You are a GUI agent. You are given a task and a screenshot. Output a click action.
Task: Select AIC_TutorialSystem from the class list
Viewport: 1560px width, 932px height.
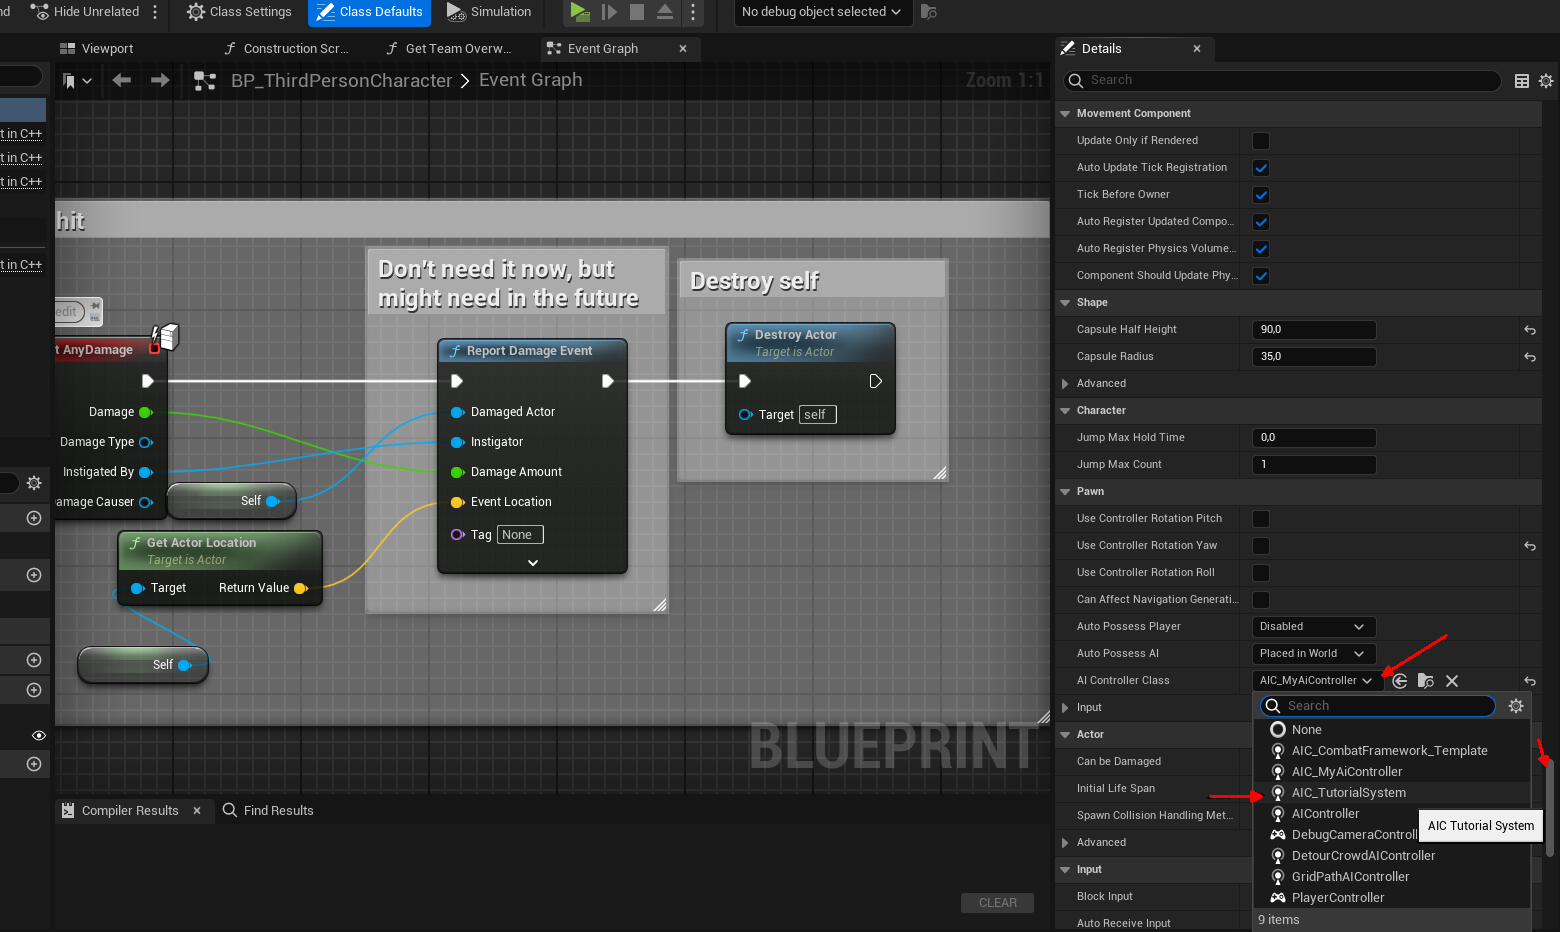click(x=1348, y=793)
